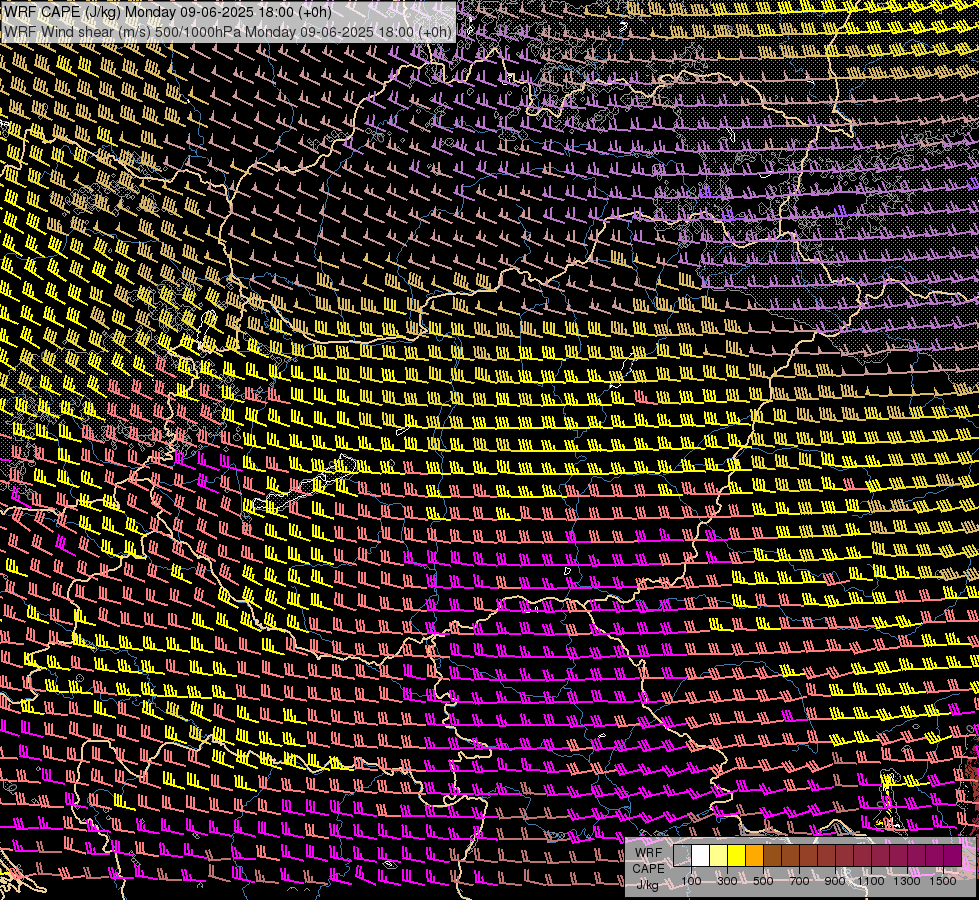The height and width of the screenshot is (900, 979).
Task: Click the 'WRF CAPE (J/kg)' title line
Action: [168, 12]
